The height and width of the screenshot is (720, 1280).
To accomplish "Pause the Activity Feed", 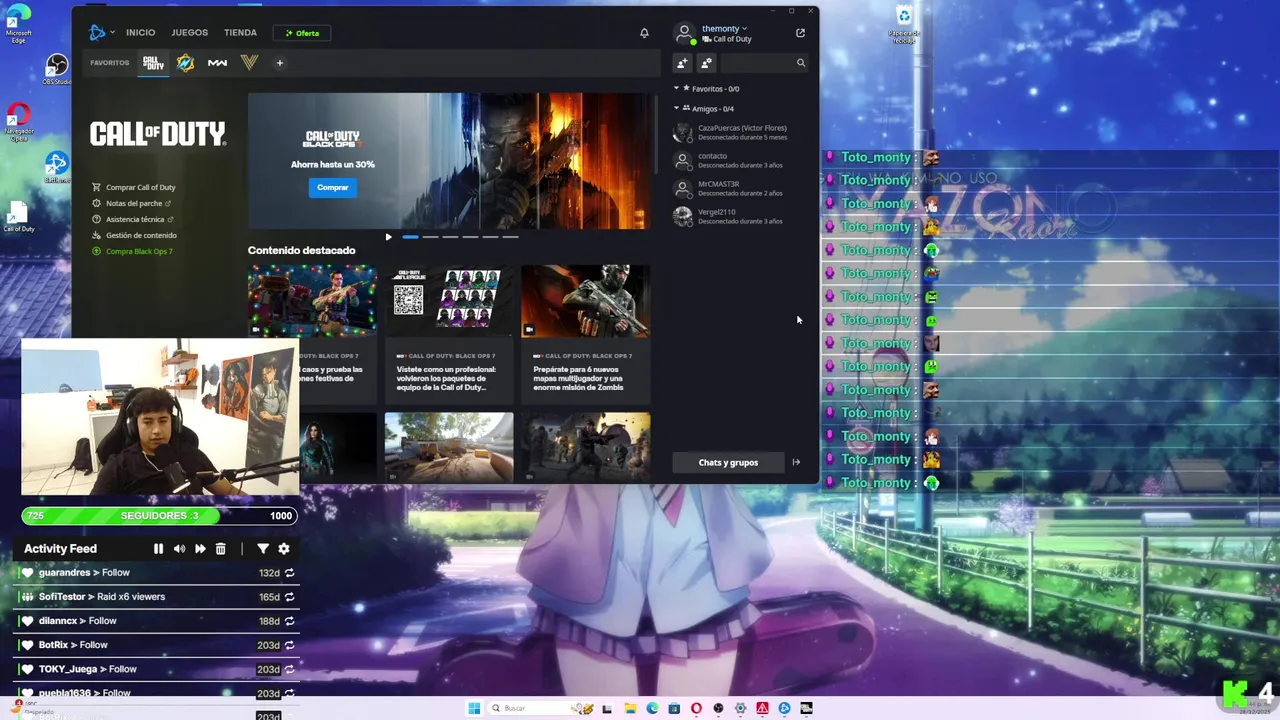I will pos(158,549).
